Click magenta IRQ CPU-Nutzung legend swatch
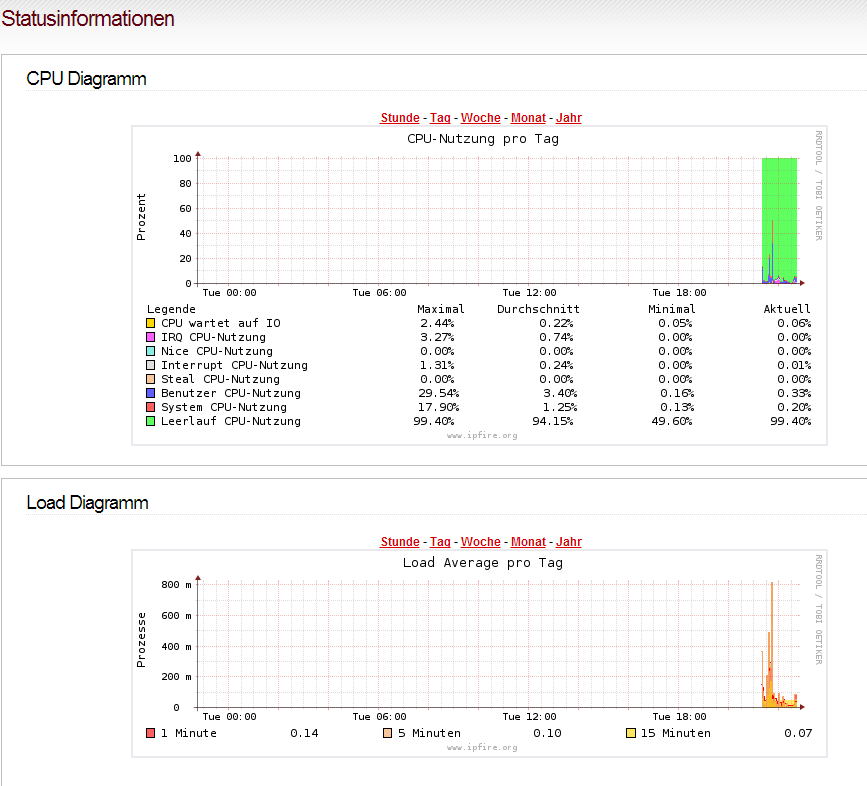The width and height of the screenshot is (867, 786). click(x=150, y=337)
